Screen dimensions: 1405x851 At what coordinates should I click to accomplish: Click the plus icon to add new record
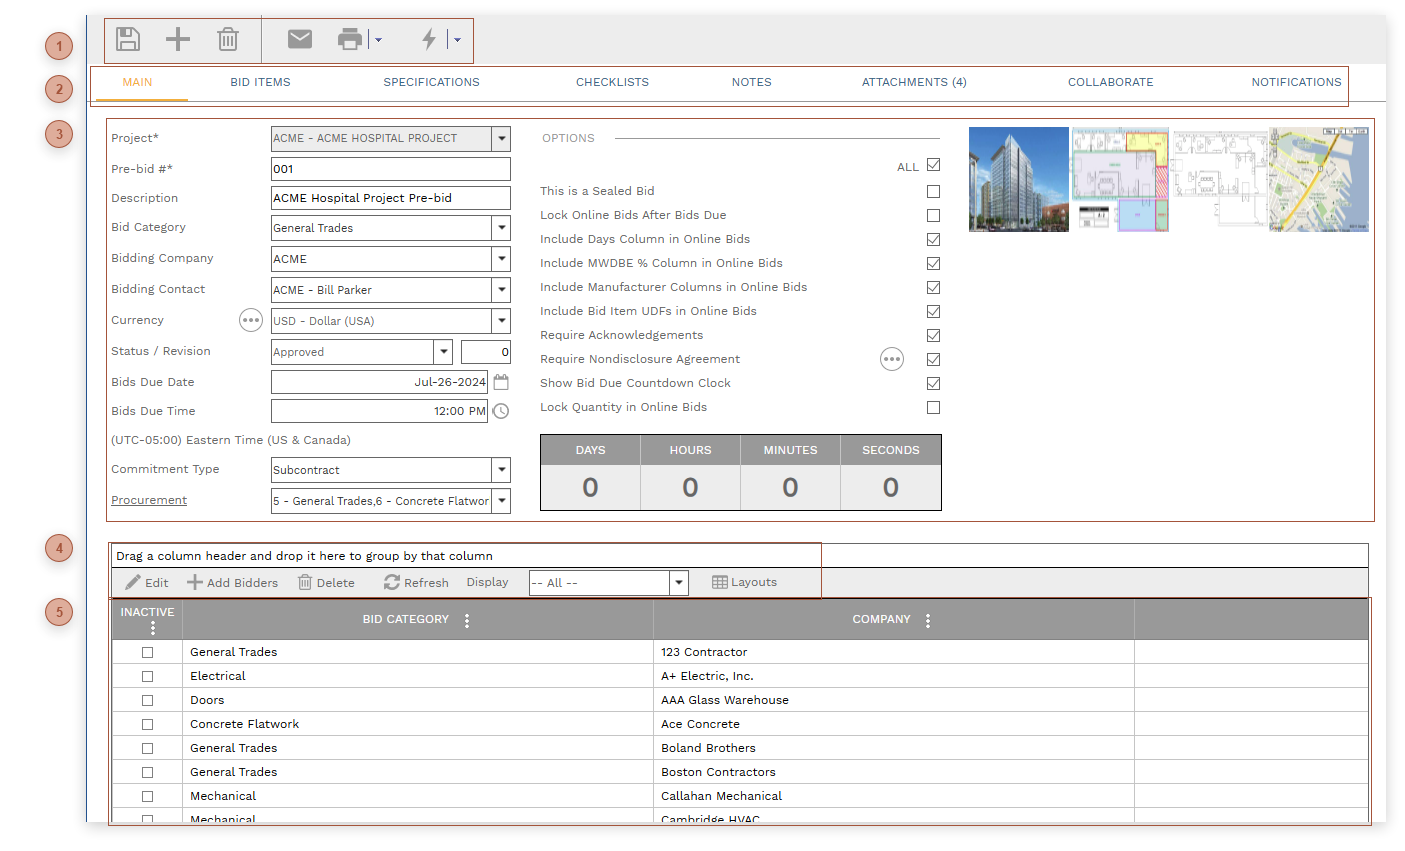click(x=178, y=39)
